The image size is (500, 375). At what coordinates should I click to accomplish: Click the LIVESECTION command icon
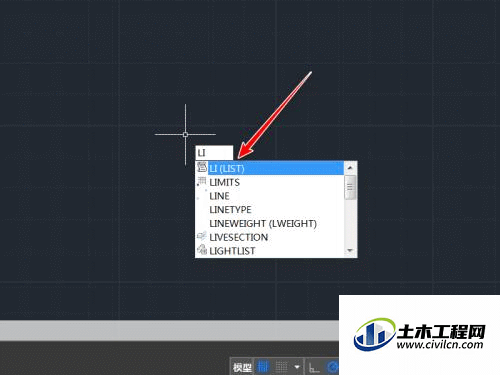202,236
